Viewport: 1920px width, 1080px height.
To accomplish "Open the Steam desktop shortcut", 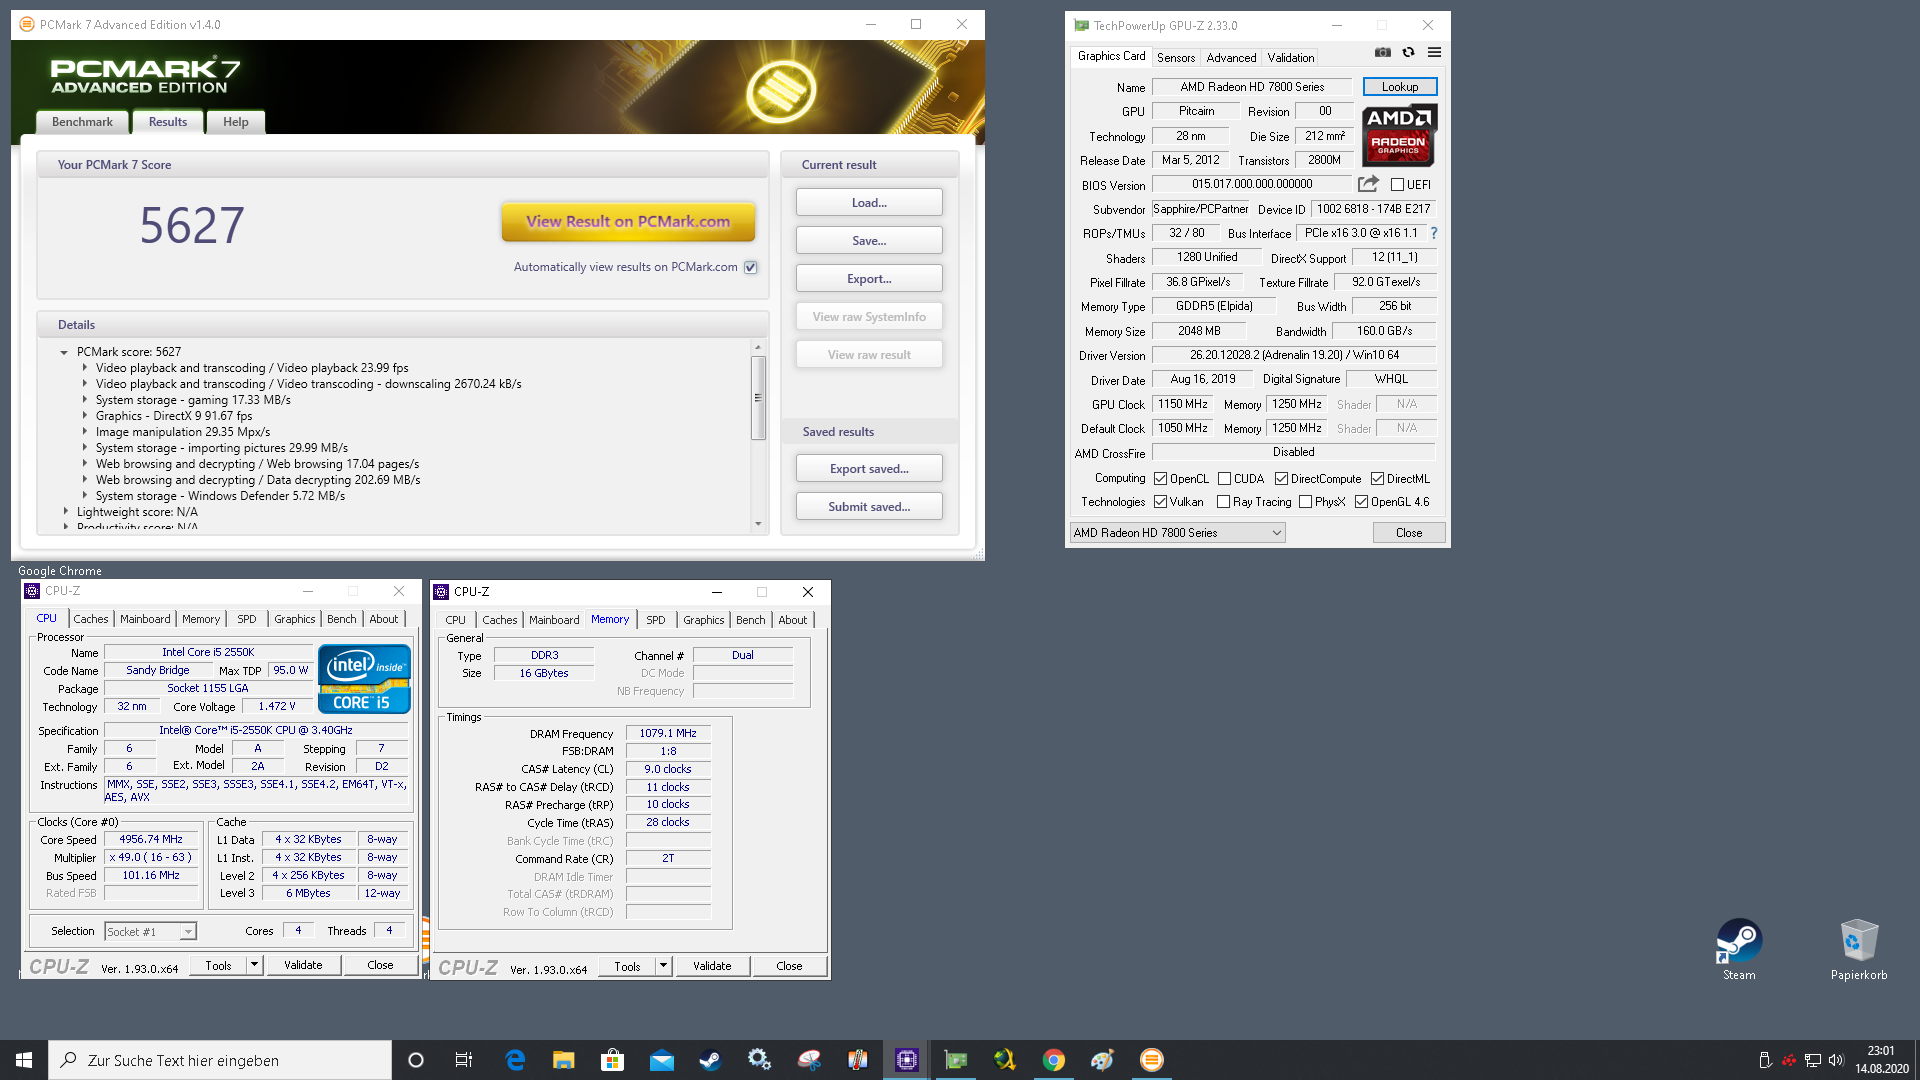I will [x=1739, y=950].
